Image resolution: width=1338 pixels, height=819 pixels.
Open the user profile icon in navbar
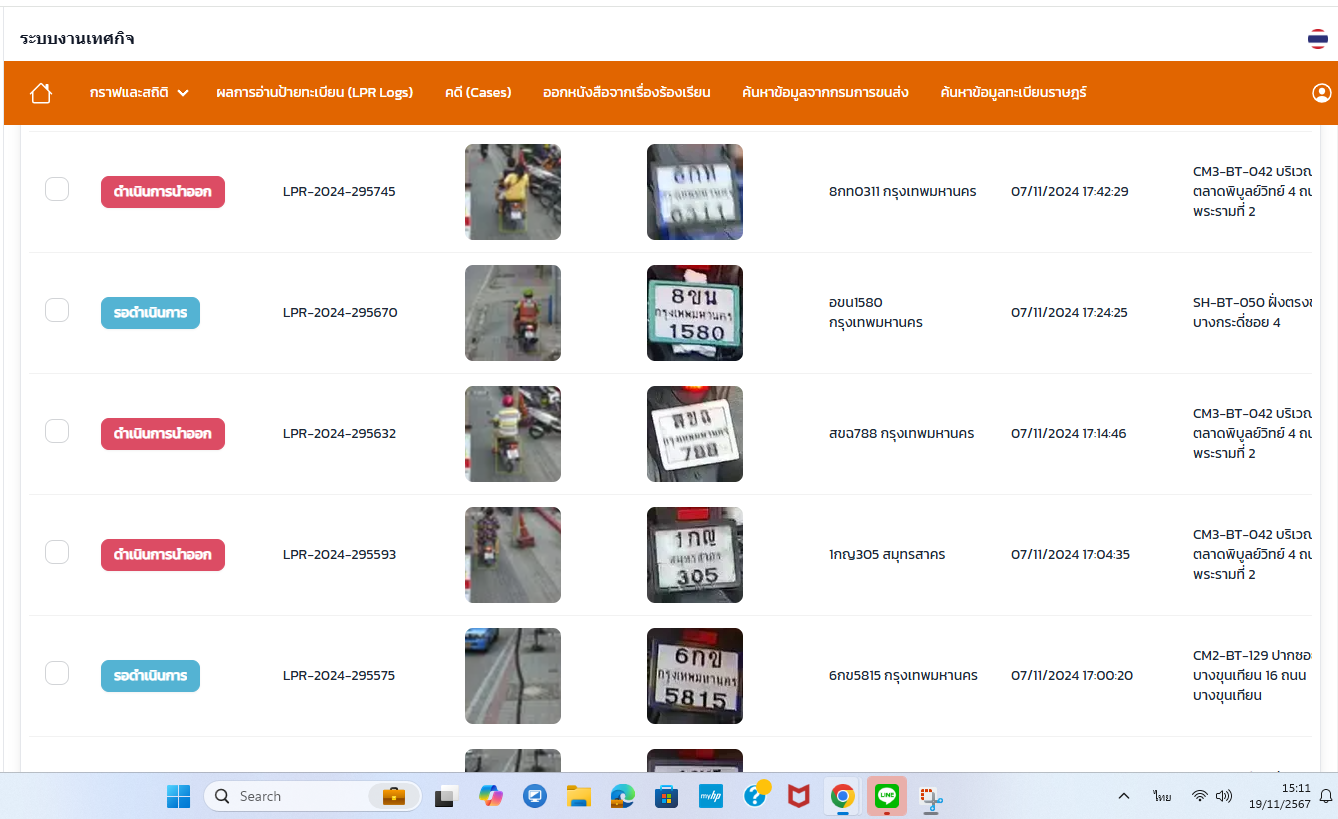point(1321,93)
